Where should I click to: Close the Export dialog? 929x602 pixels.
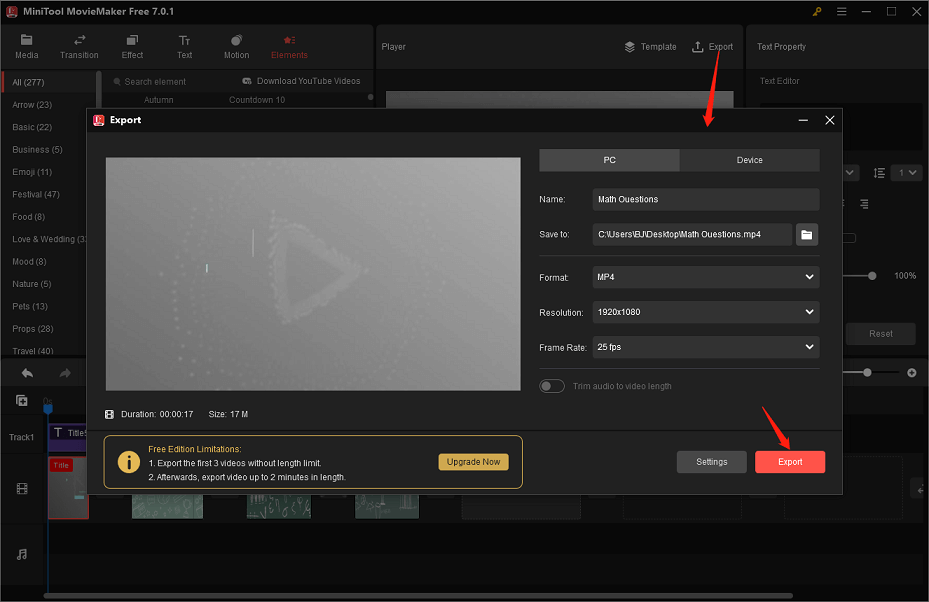(829, 120)
